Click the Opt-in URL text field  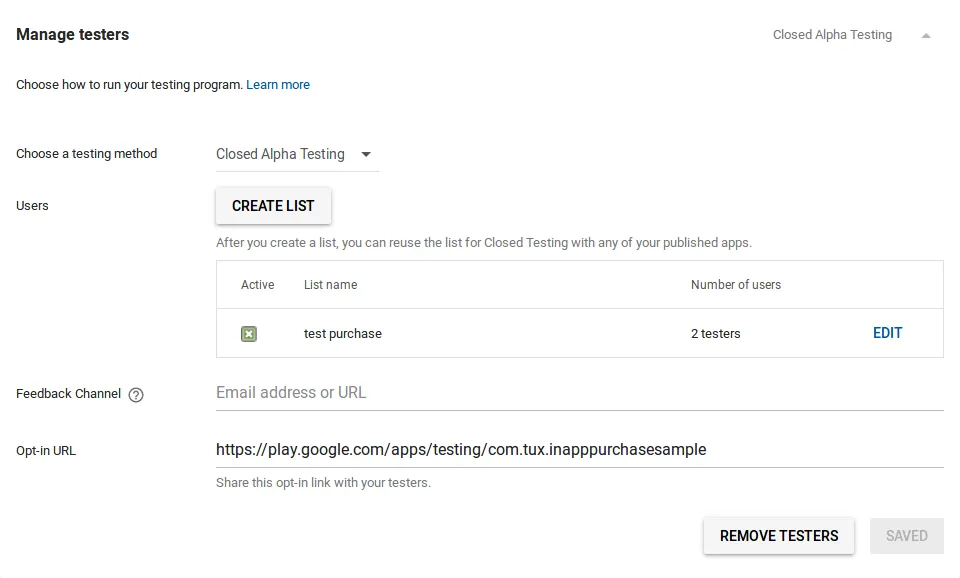coord(579,450)
